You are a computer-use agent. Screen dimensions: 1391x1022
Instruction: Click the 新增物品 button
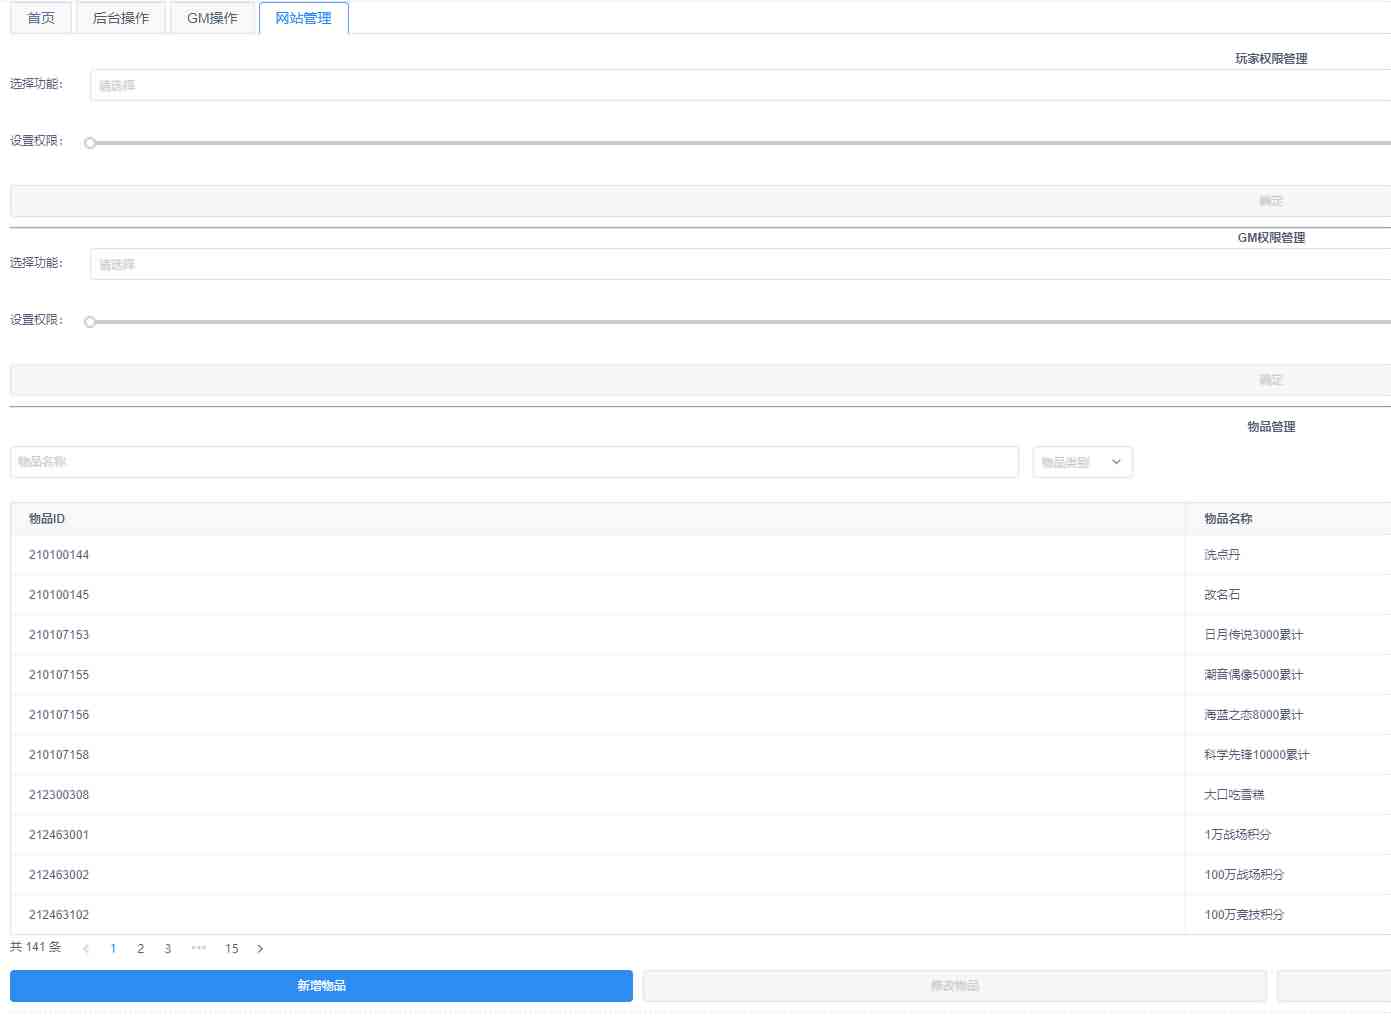click(x=321, y=986)
